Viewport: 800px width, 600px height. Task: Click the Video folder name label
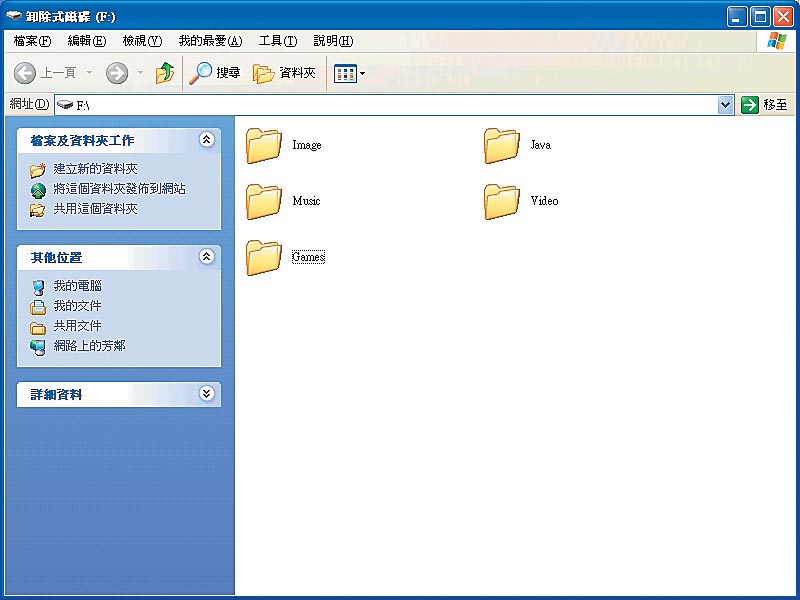544,201
